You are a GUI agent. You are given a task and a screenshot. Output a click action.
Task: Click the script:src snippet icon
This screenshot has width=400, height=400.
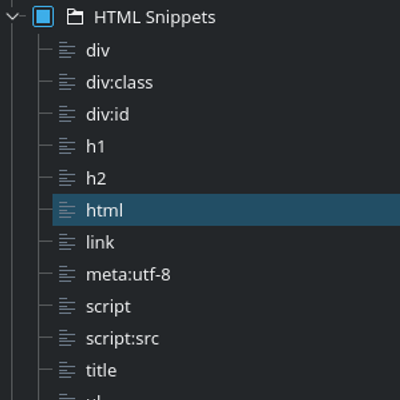[67, 338]
